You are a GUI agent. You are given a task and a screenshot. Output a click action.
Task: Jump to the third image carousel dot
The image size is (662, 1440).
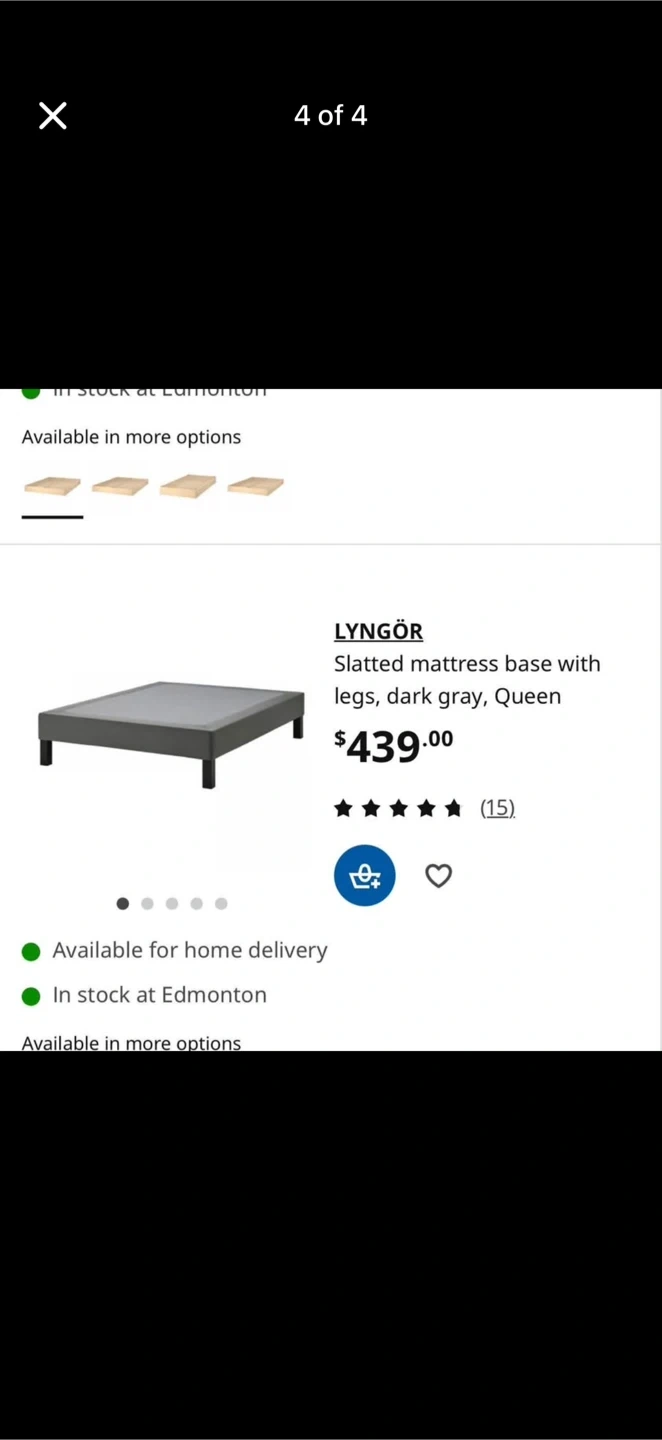[x=172, y=904]
